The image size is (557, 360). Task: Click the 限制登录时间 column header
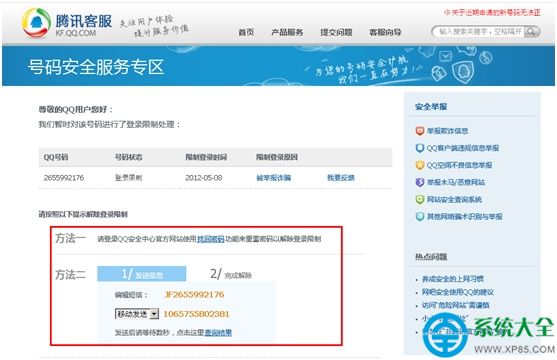(206, 157)
